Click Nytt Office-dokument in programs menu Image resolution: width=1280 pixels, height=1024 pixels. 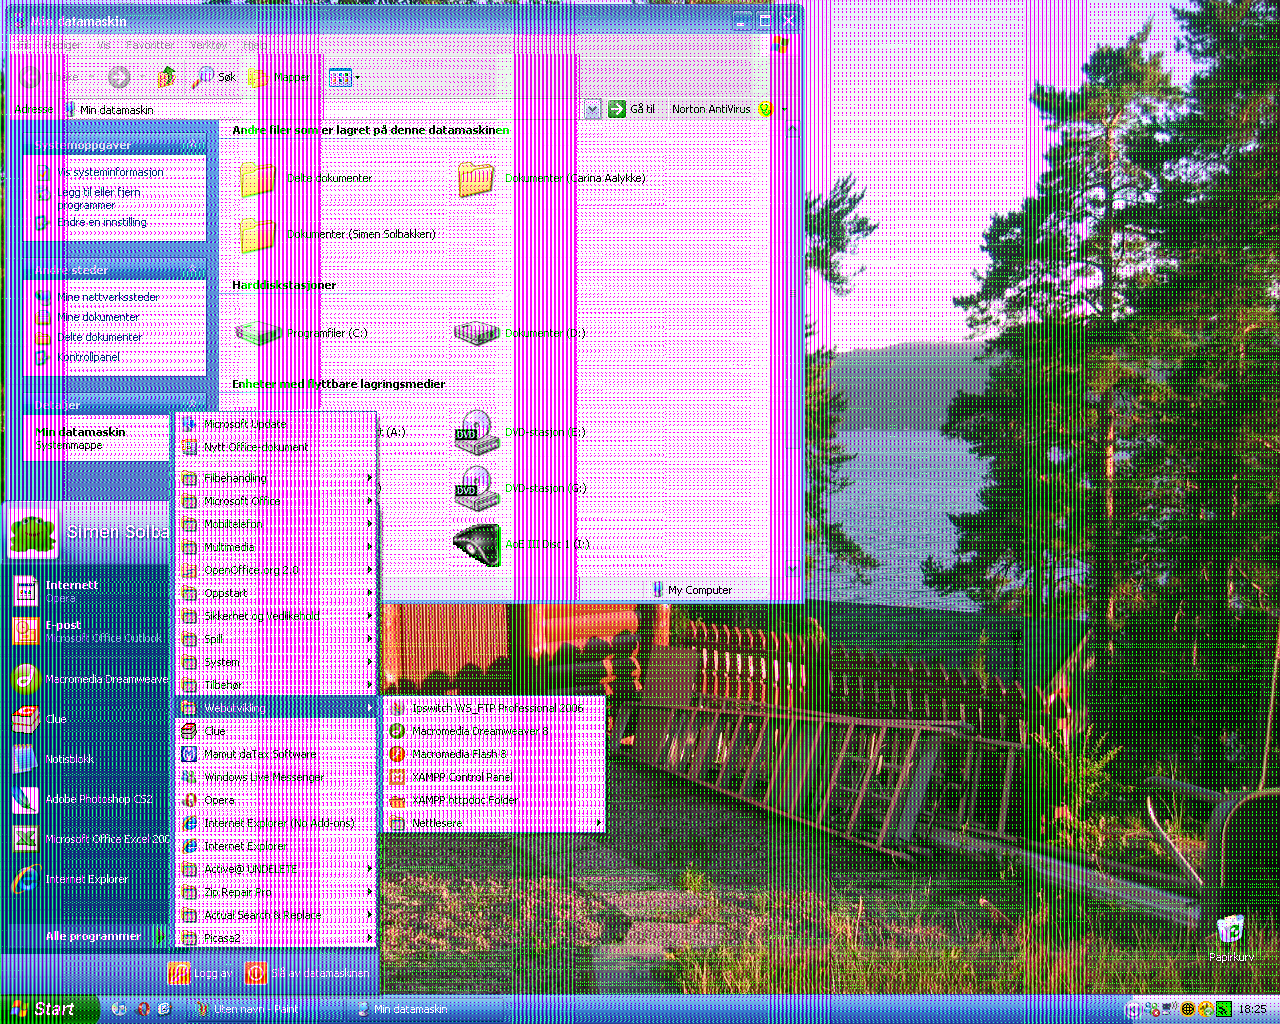[x=277, y=447]
